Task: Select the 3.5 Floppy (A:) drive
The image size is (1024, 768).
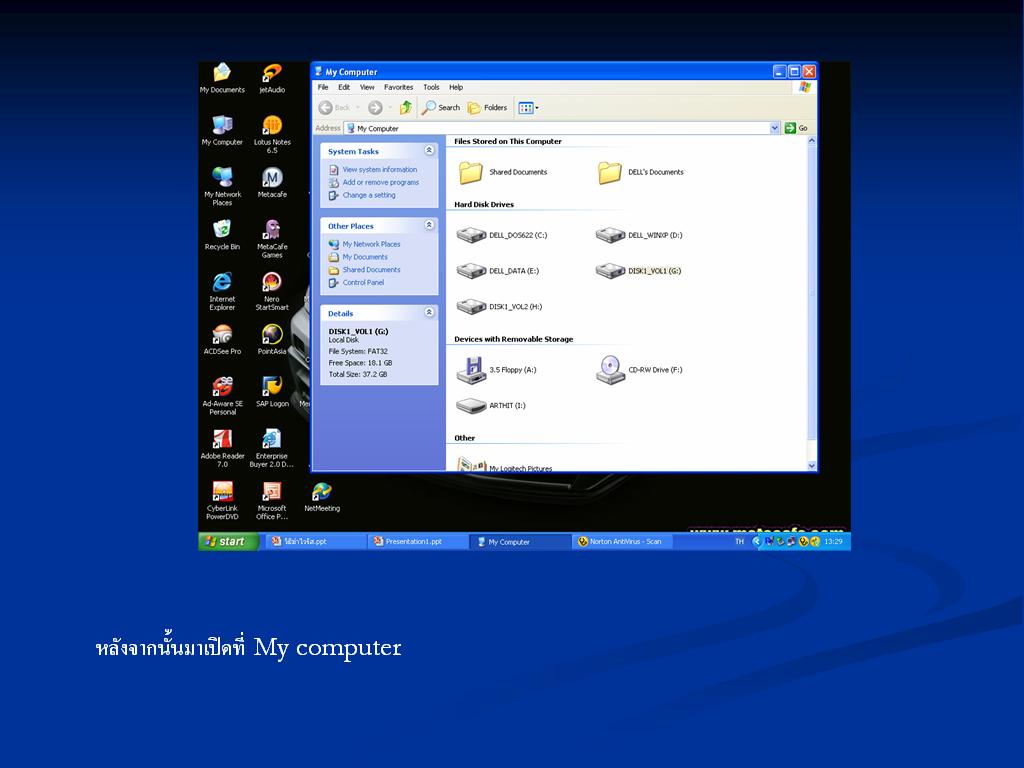Action: (x=496, y=370)
